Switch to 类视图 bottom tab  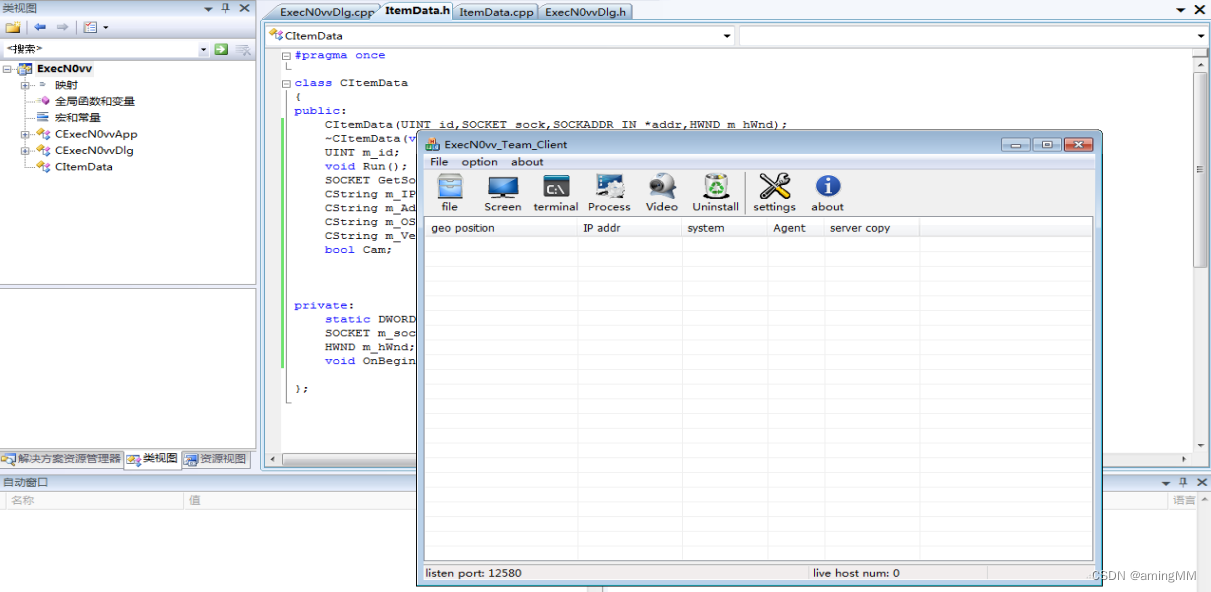point(153,458)
